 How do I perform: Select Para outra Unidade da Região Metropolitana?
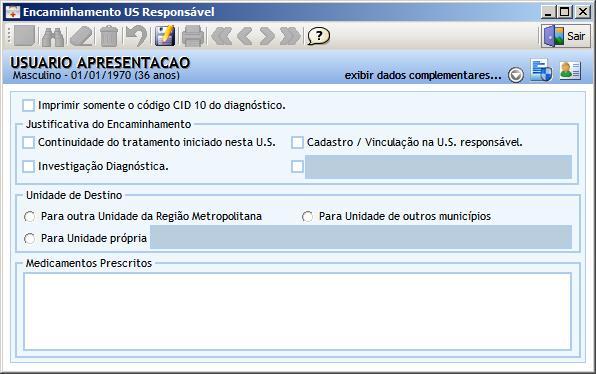[29, 217]
